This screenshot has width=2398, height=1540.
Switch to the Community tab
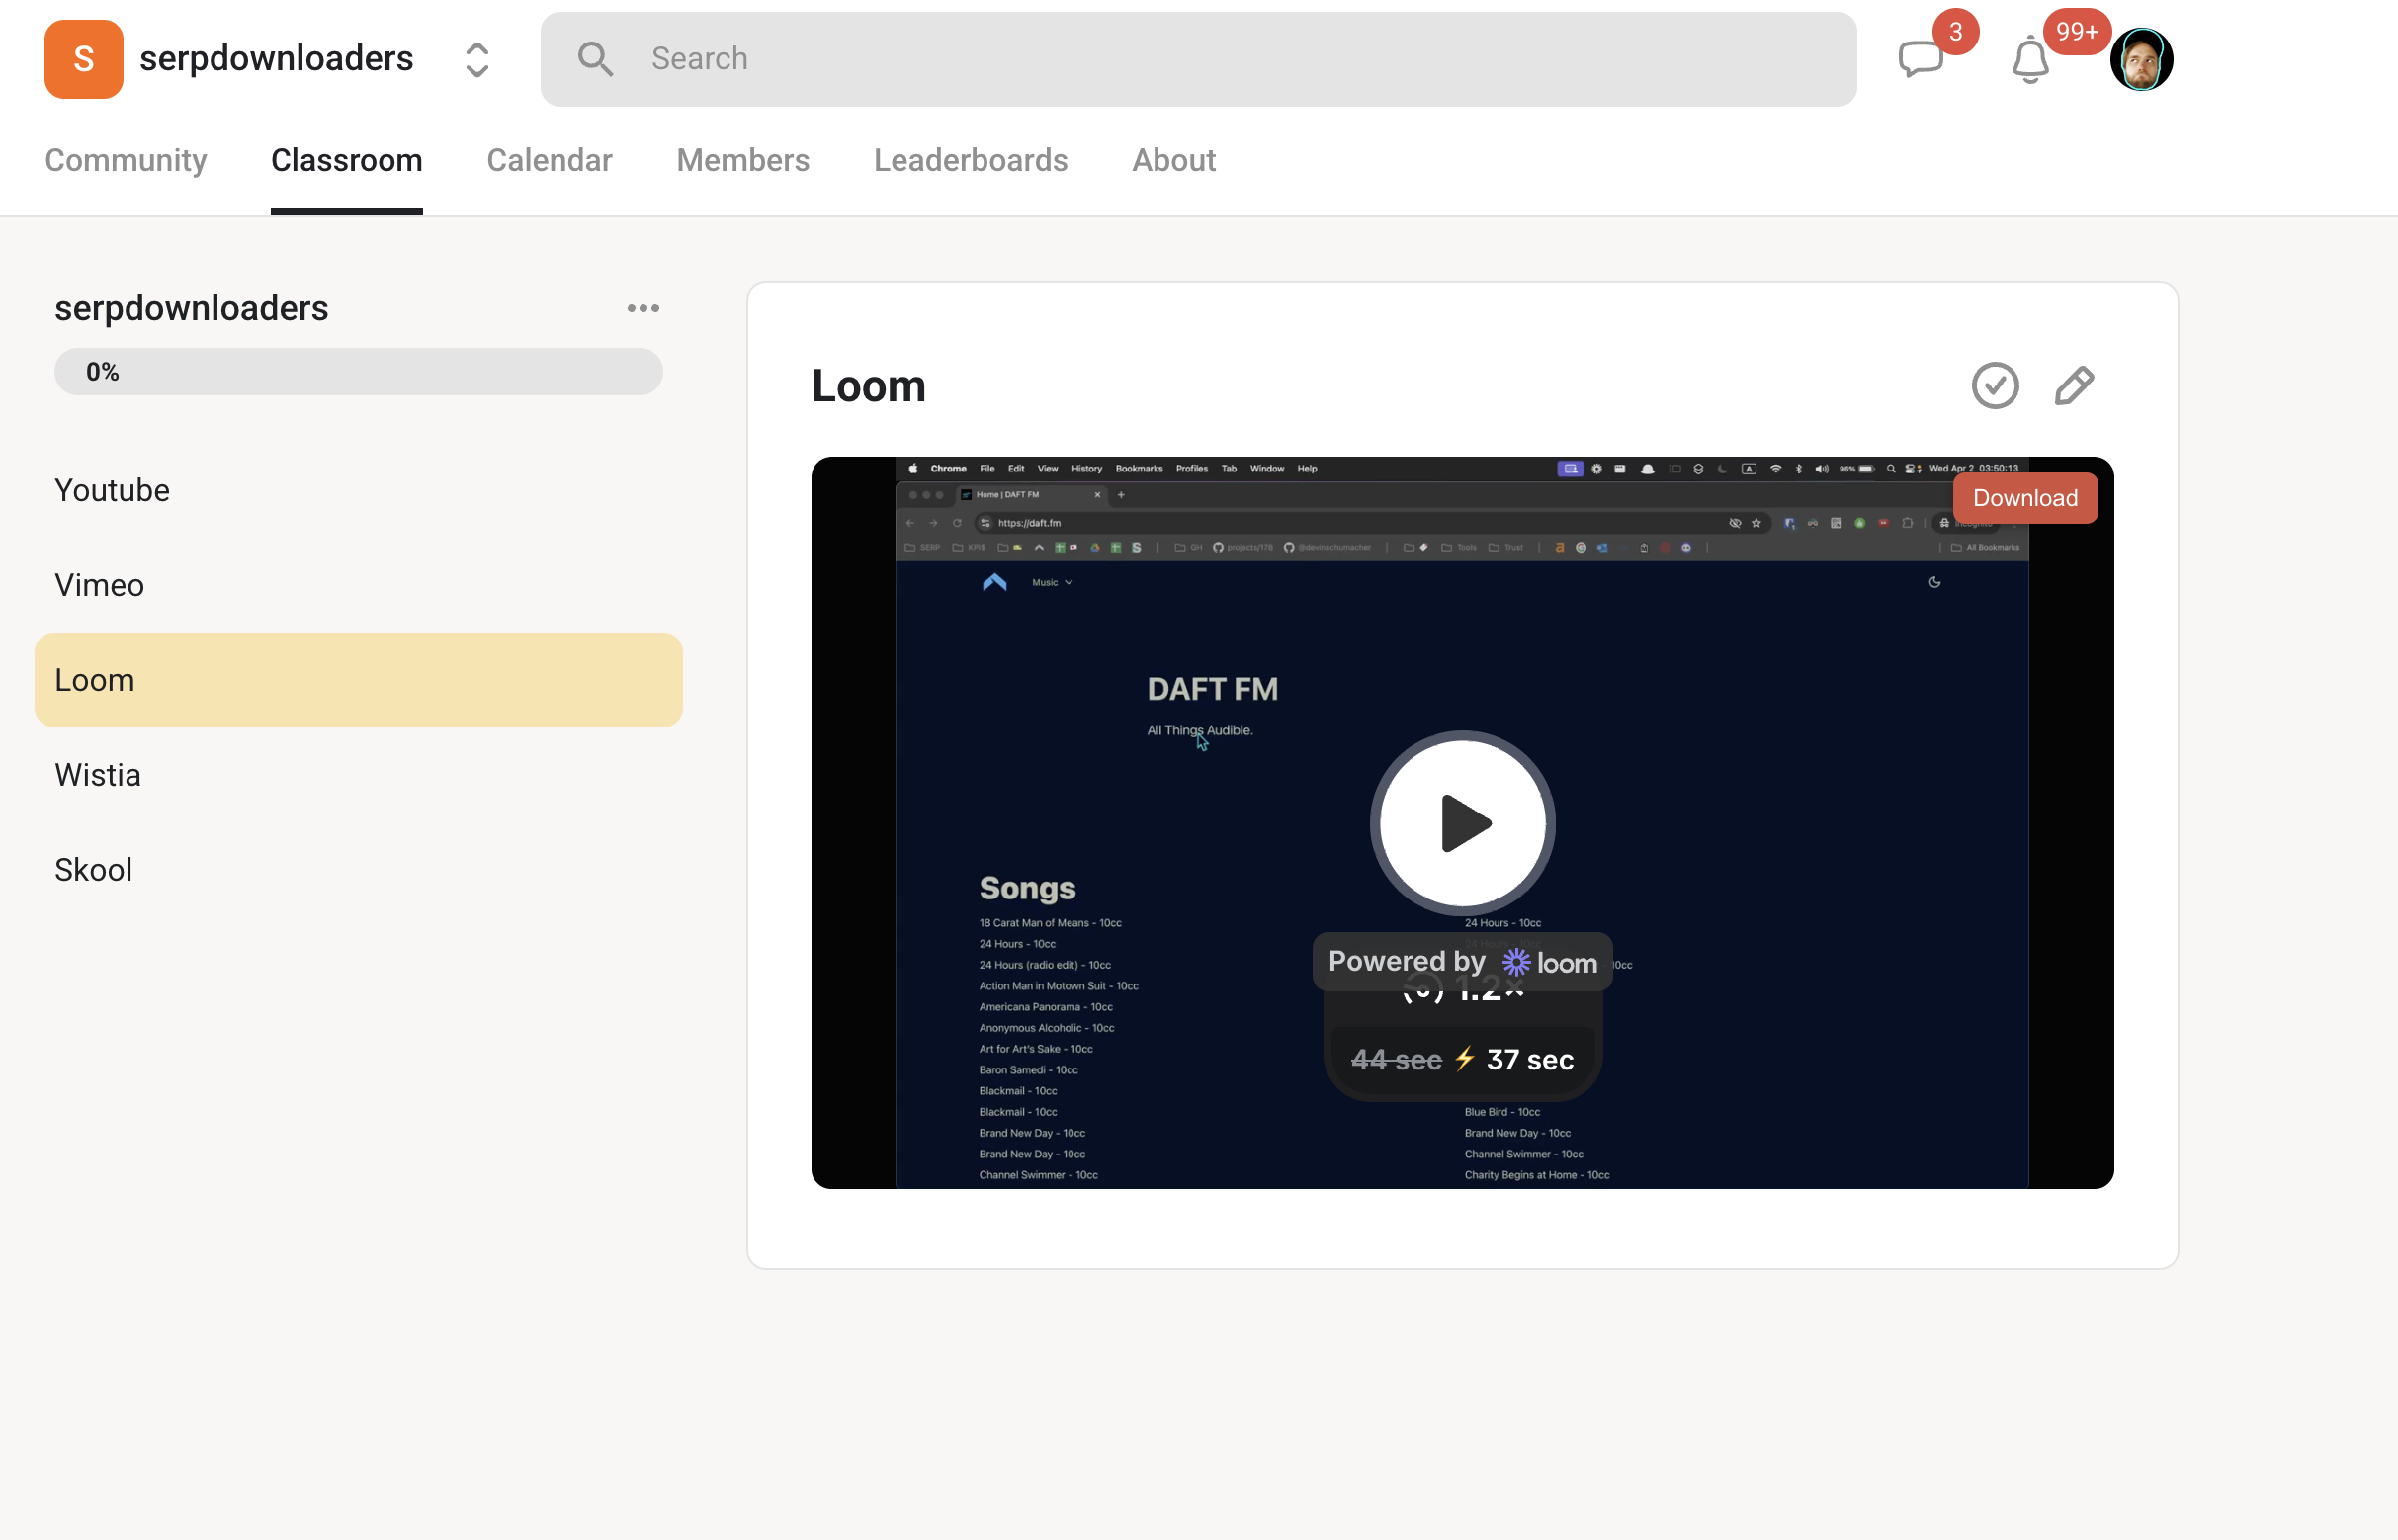pyautogui.click(x=126, y=160)
